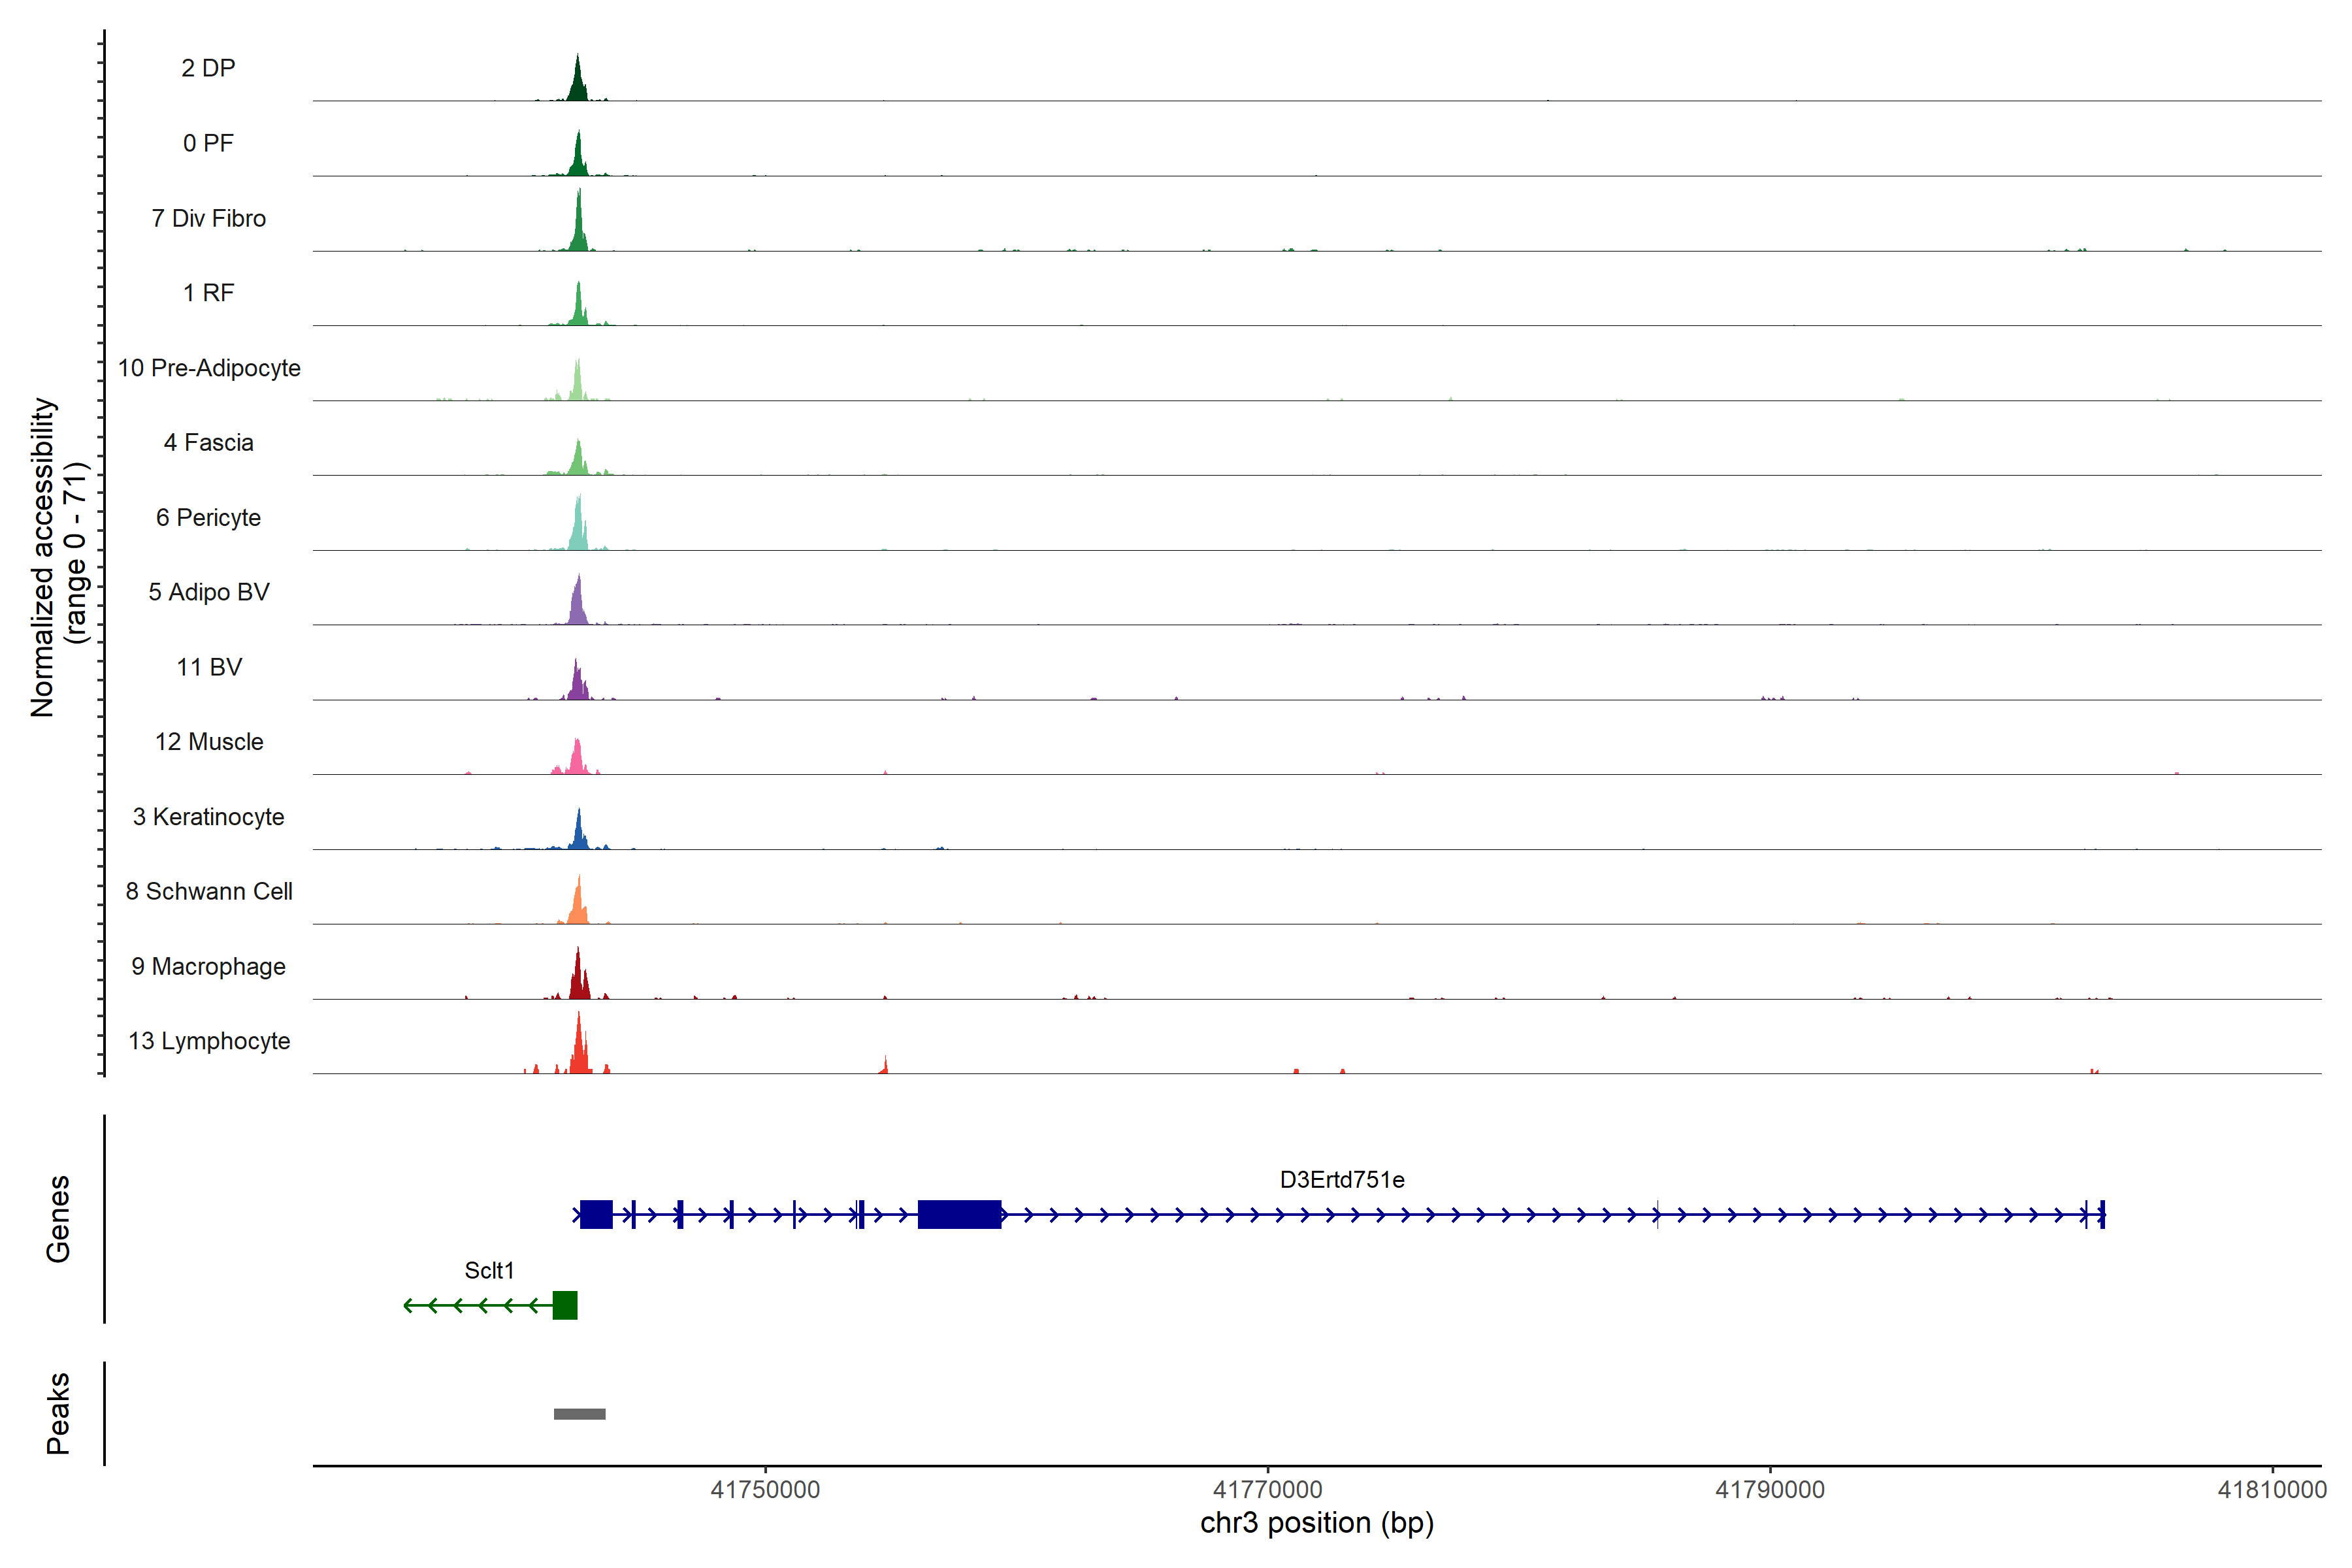Click the first blue D3Ertd751e exon

point(596,1214)
